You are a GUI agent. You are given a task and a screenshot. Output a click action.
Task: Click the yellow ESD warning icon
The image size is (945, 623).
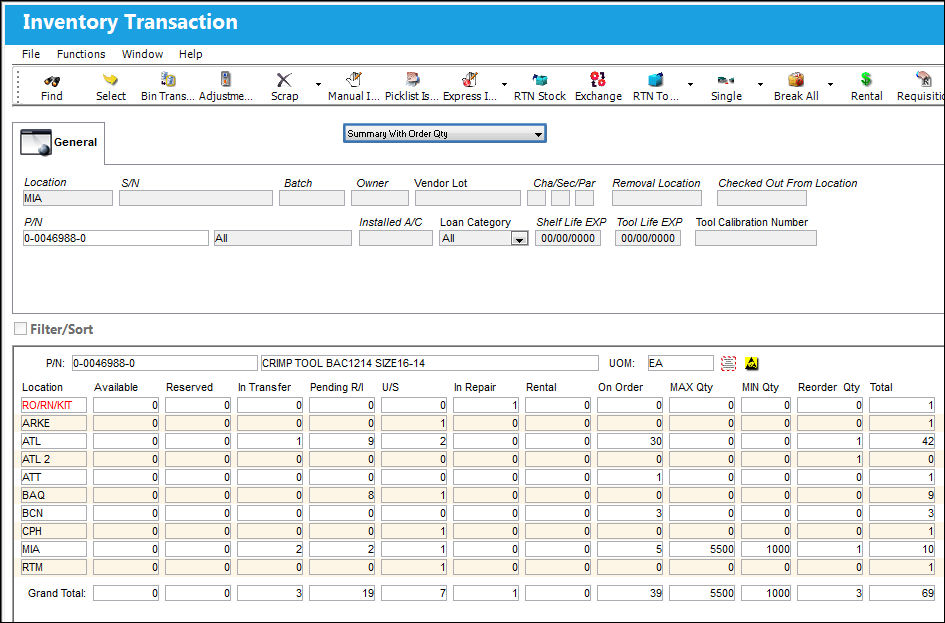pos(752,363)
